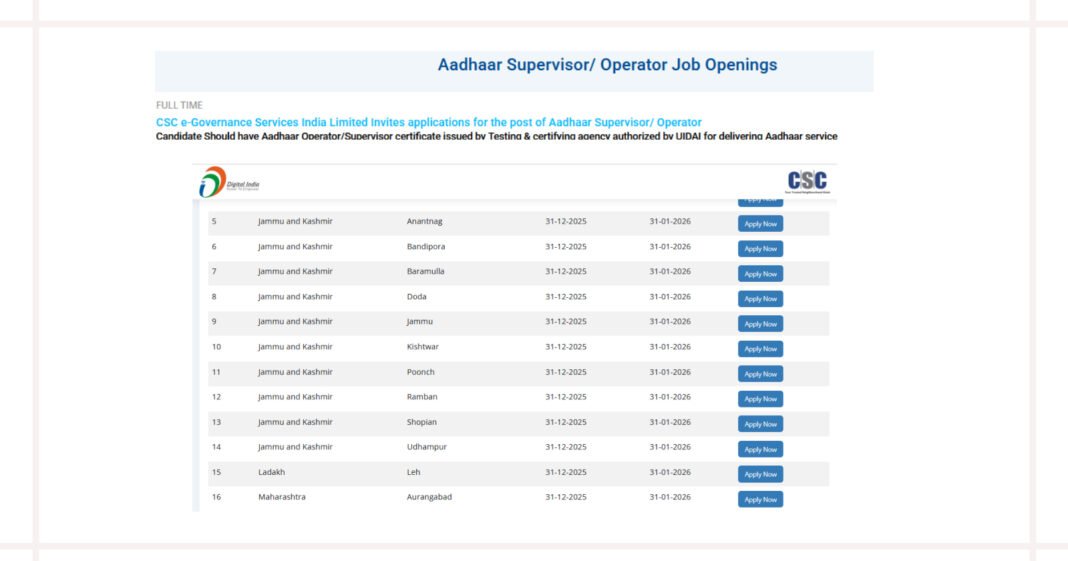The width and height of the screenshot is (1068, 561).
Task: Select the Leh district cell
Action: (413, 472)
